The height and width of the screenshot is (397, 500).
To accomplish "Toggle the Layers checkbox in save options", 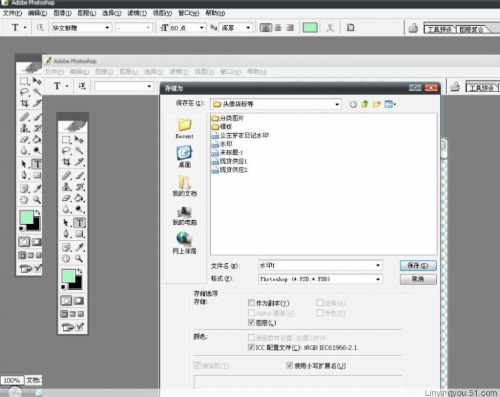I will pyautogui.click(x=251, y=322).
